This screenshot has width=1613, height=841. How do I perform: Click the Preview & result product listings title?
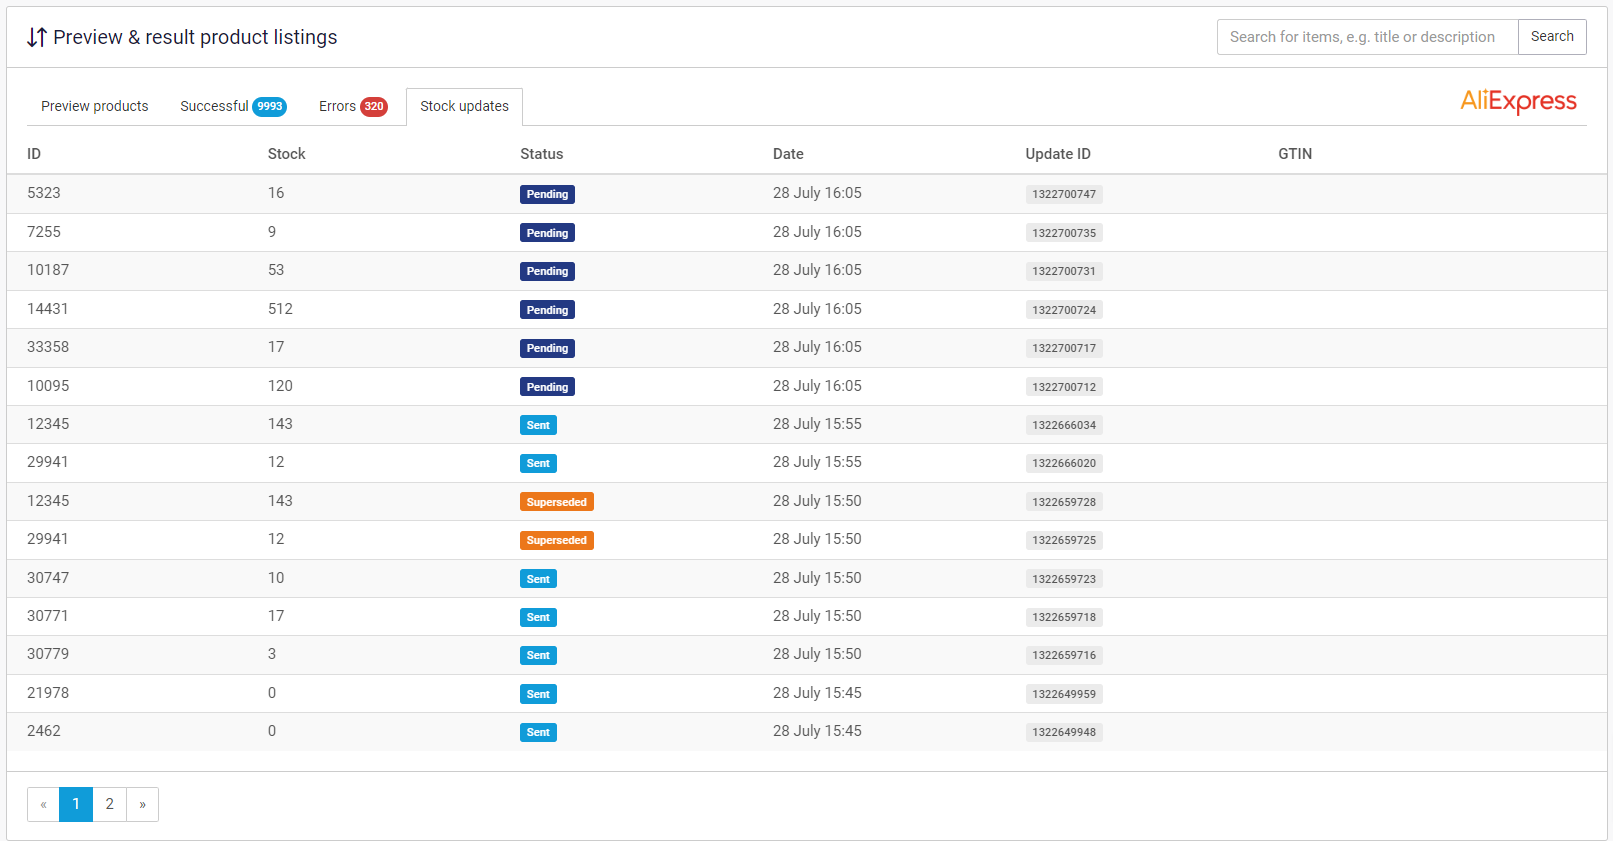[195, 37]
